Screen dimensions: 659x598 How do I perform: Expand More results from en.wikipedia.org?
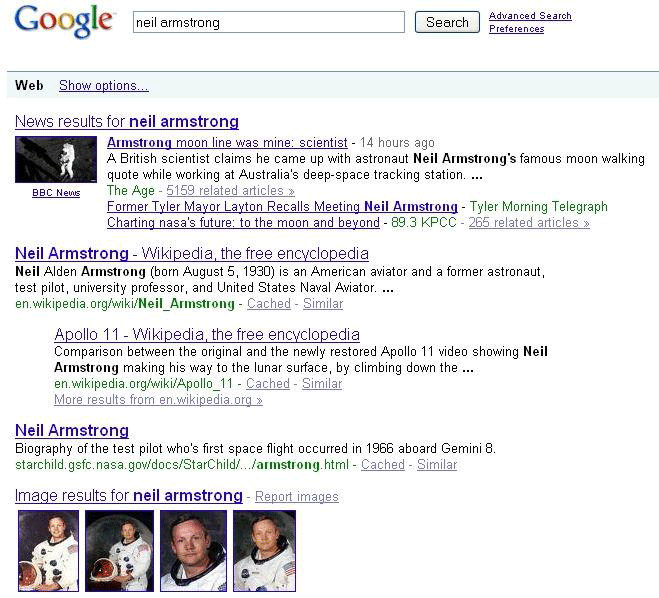pyautogui.click(x=158, y=400)
